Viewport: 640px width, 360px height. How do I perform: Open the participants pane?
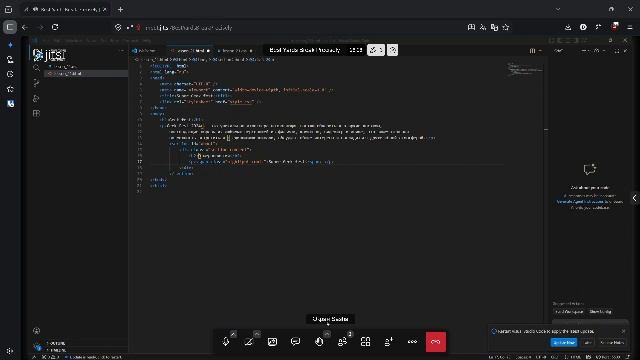tap(342, 342)
